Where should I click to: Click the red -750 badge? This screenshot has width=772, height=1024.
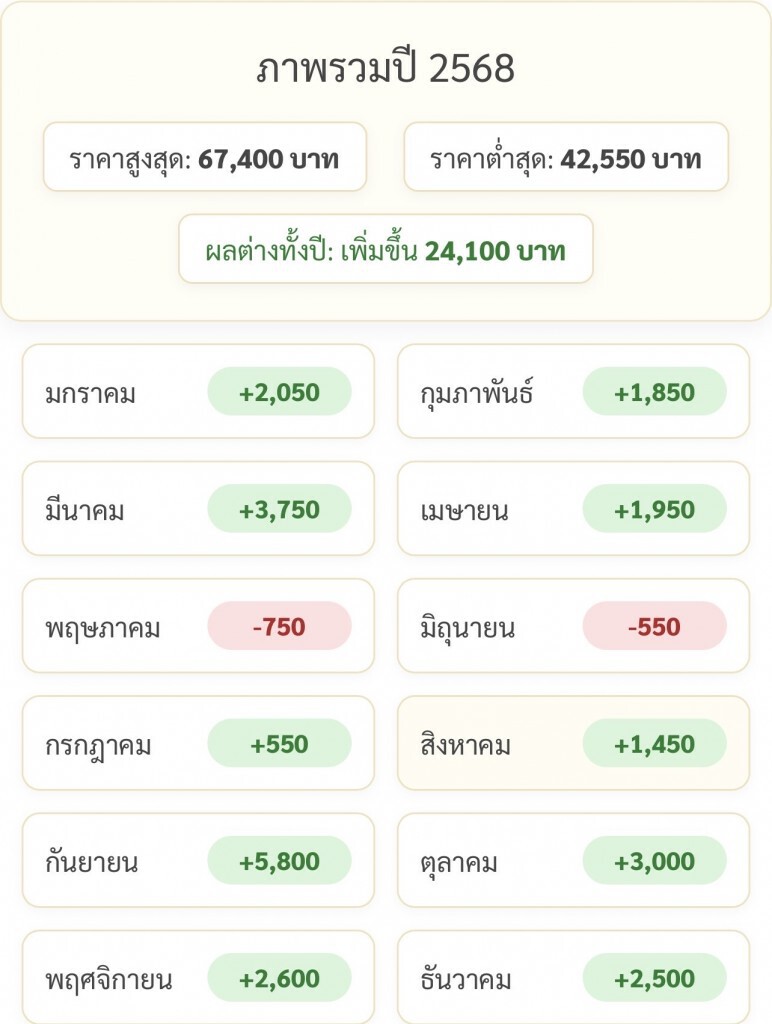click(279, 627)
